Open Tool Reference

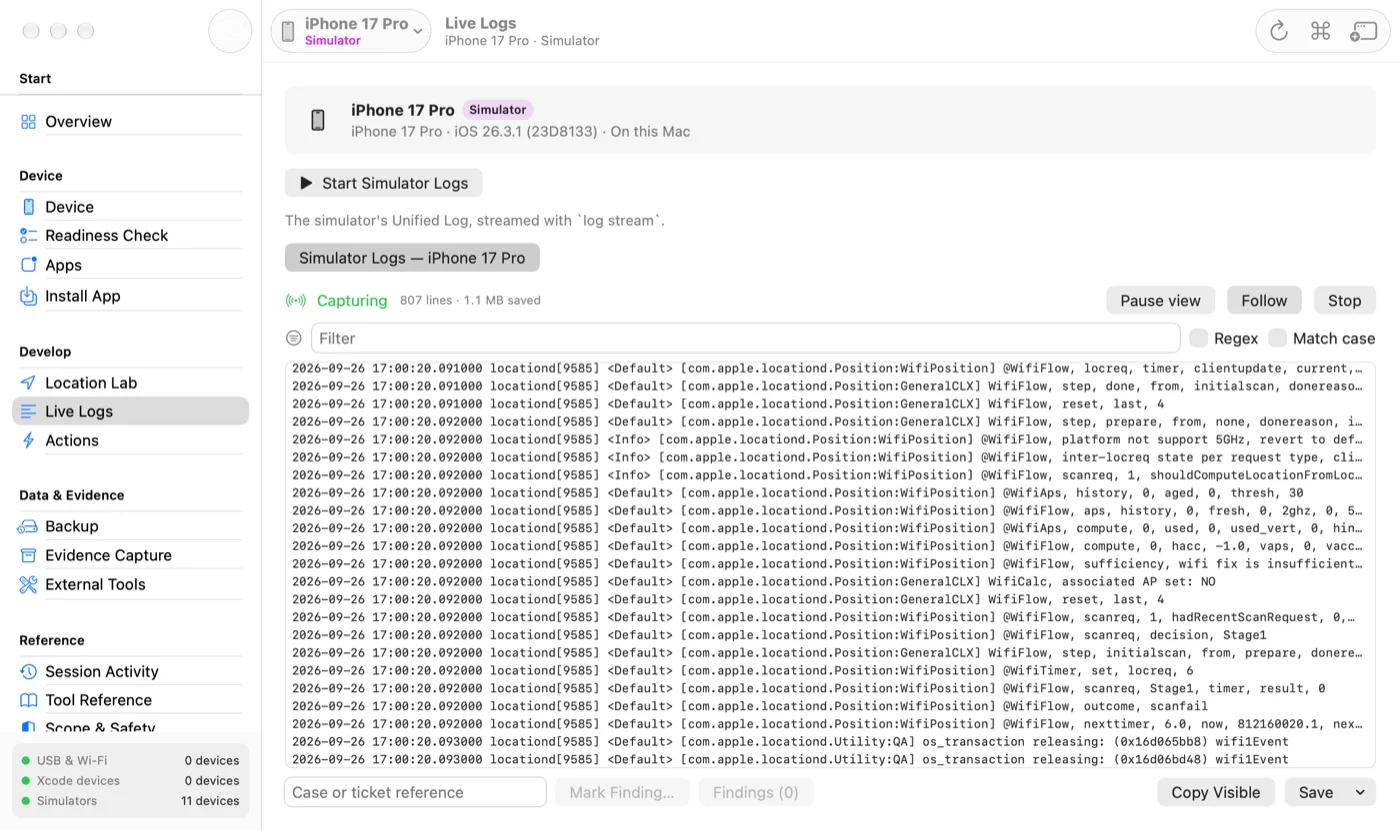[x=130, y=700]
